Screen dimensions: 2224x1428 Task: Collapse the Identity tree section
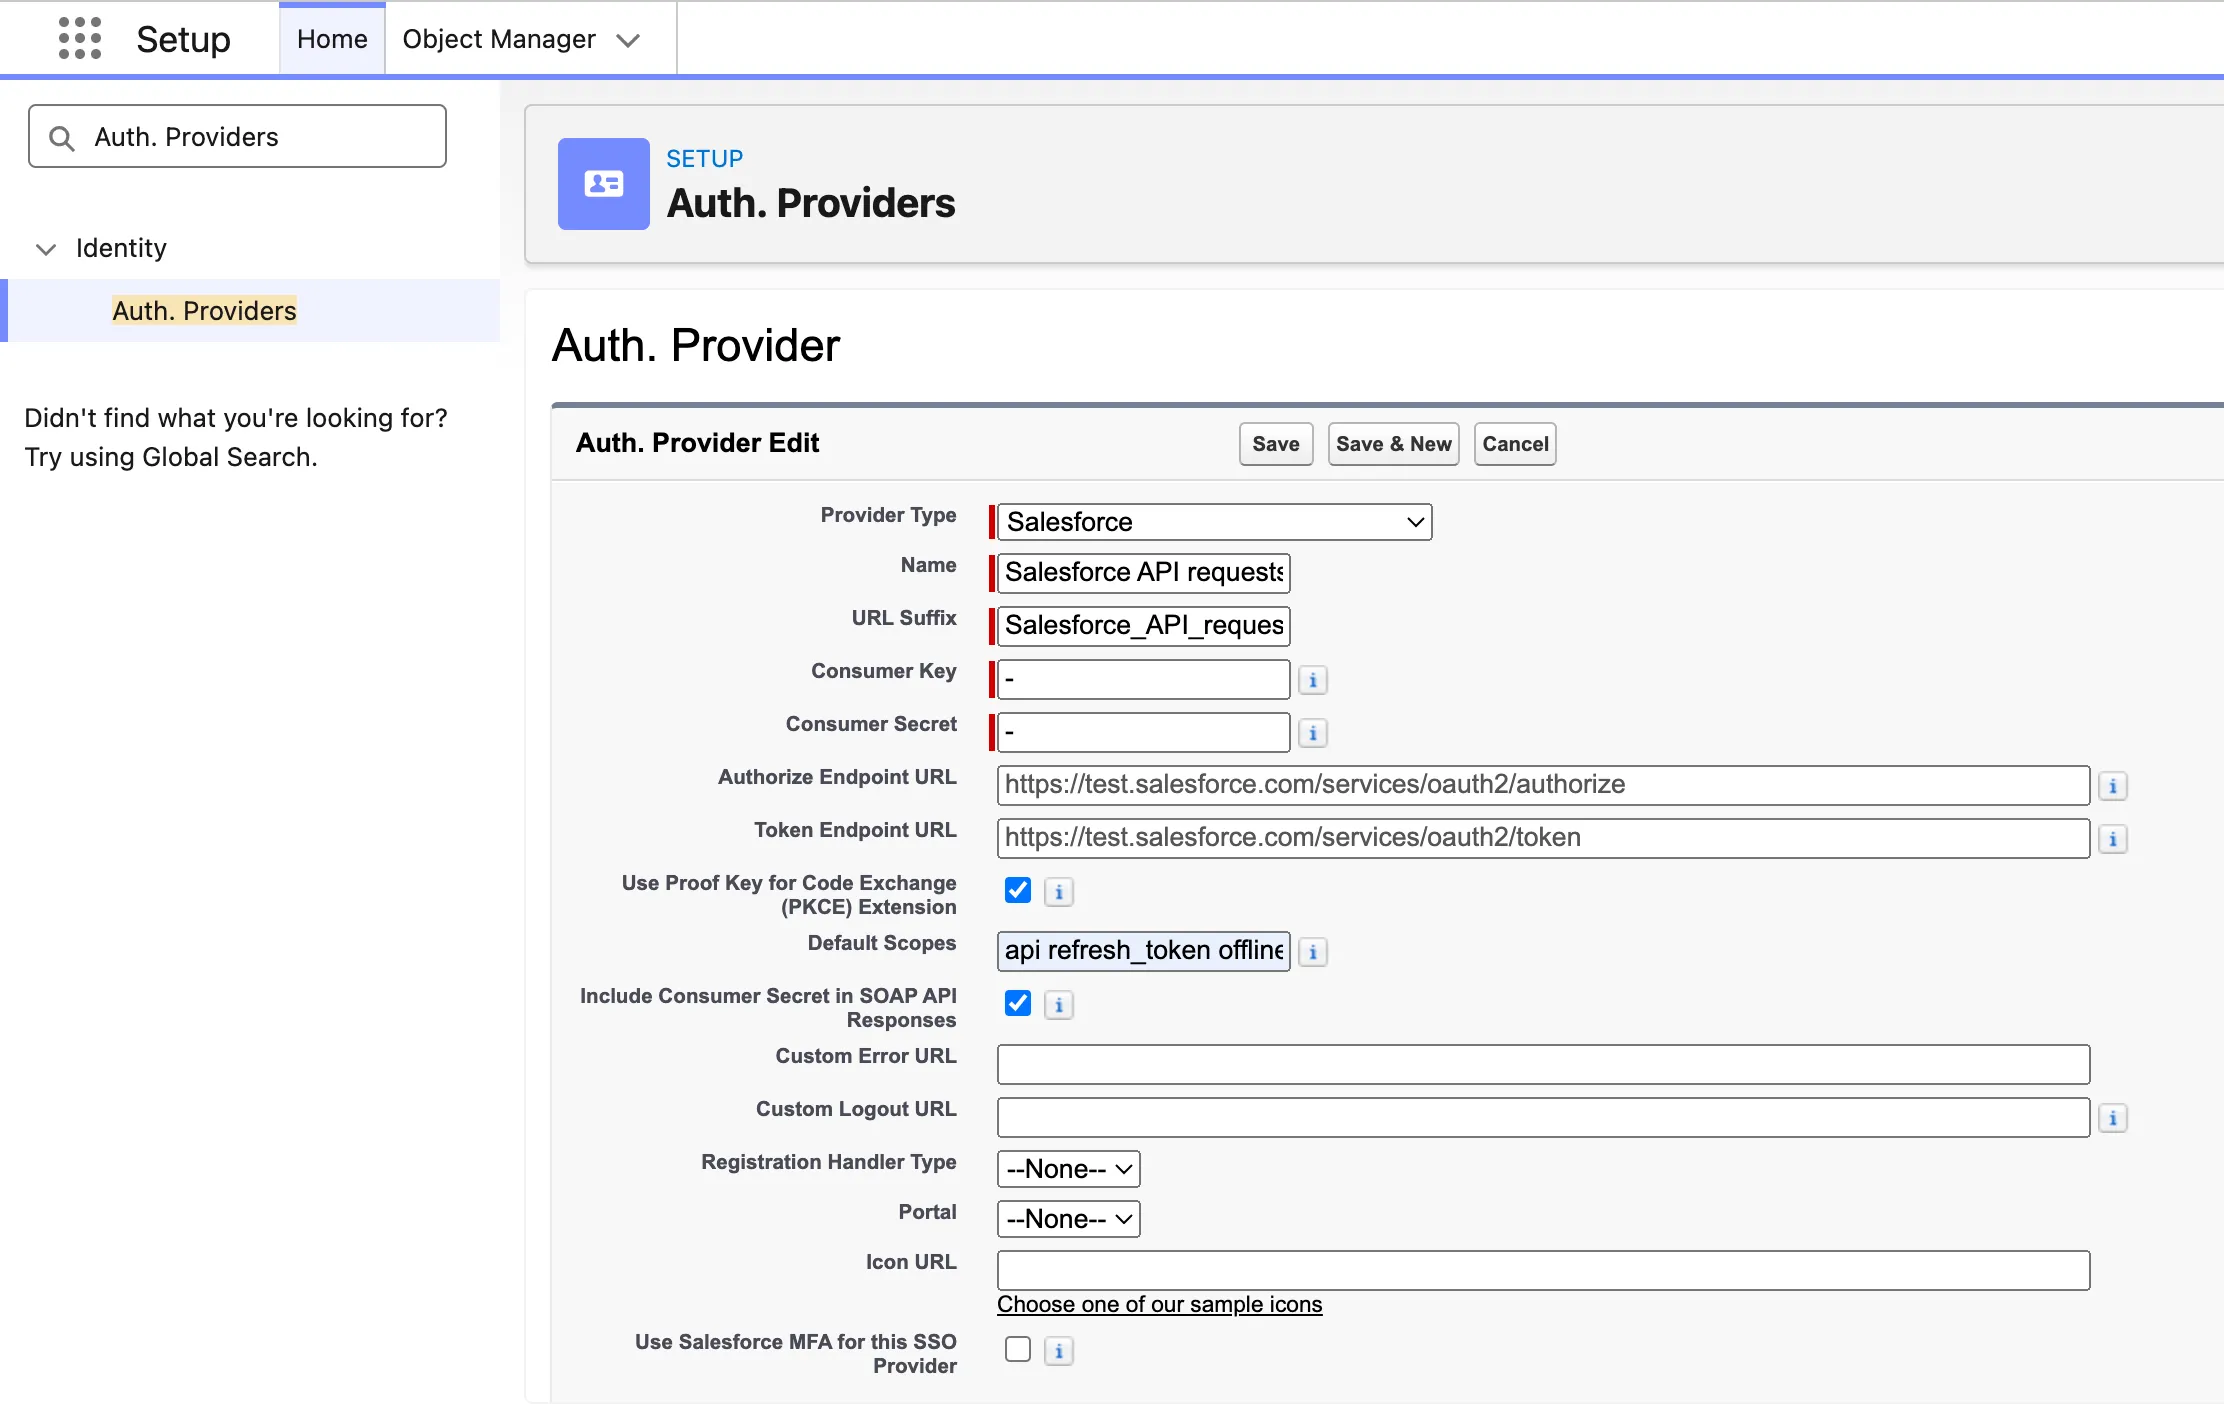coord(46,249)
